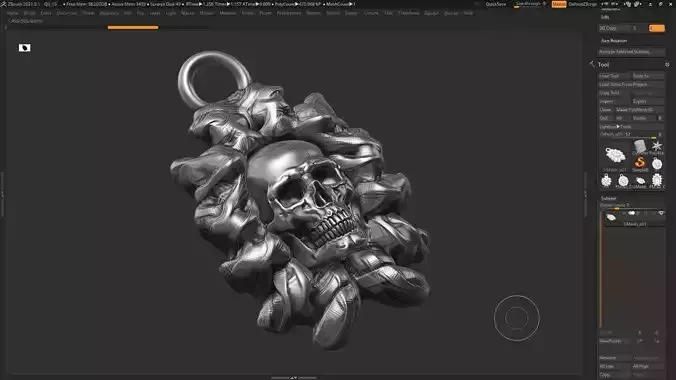
Task: Open the Tool palette settings gear icon
Action: click(x=667, y=65)
